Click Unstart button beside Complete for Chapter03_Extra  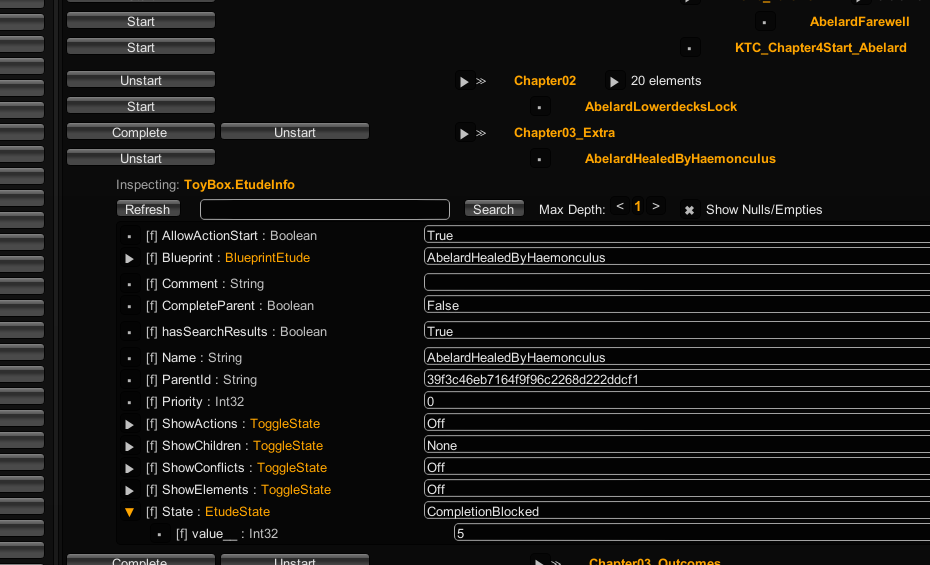295,132
